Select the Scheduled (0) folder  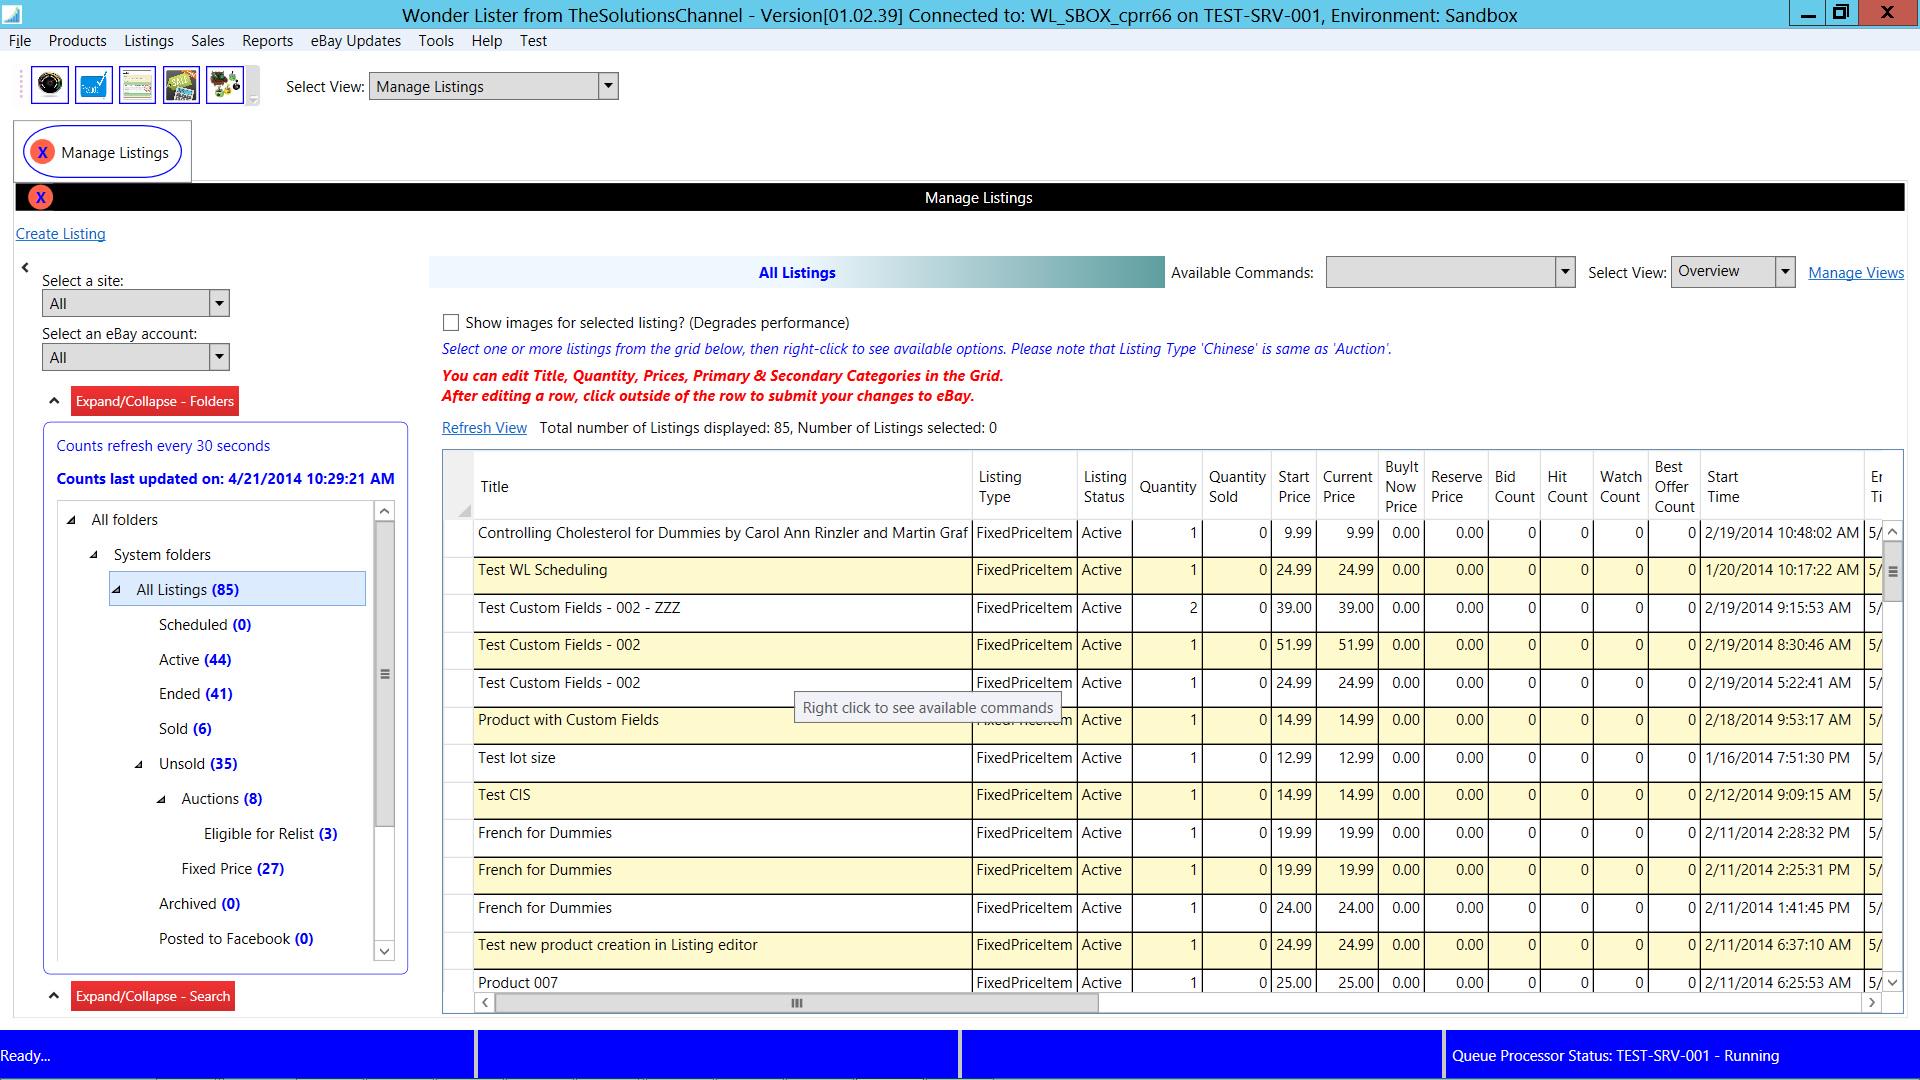click(205, 625)
